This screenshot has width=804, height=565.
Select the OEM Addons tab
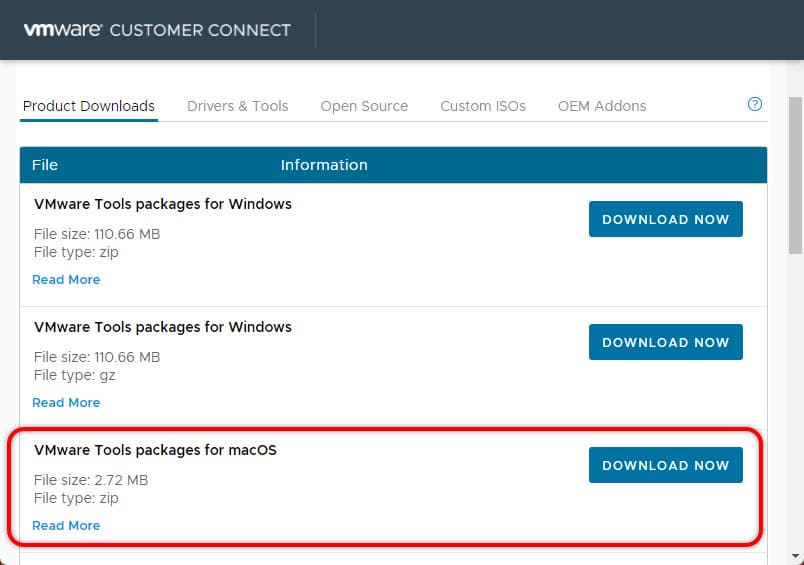[x=602, y=106]
